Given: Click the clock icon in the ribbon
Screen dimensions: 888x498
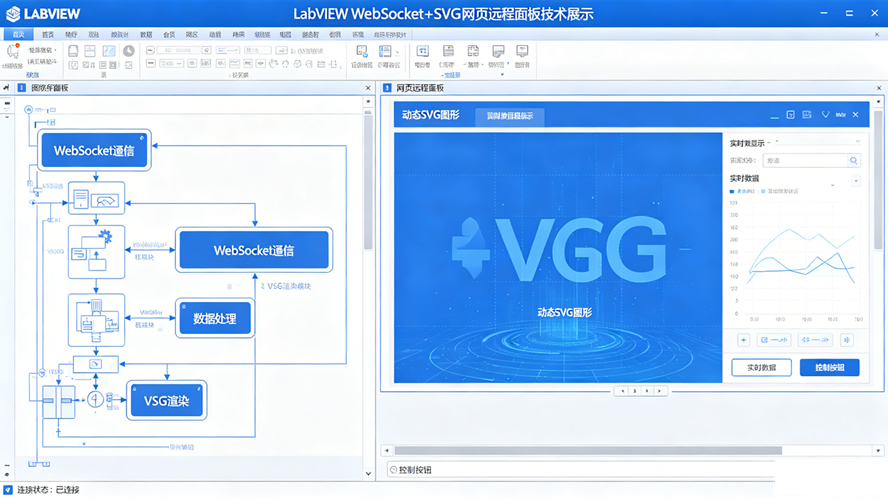Looking at the screenshot, I should (129, 52).
